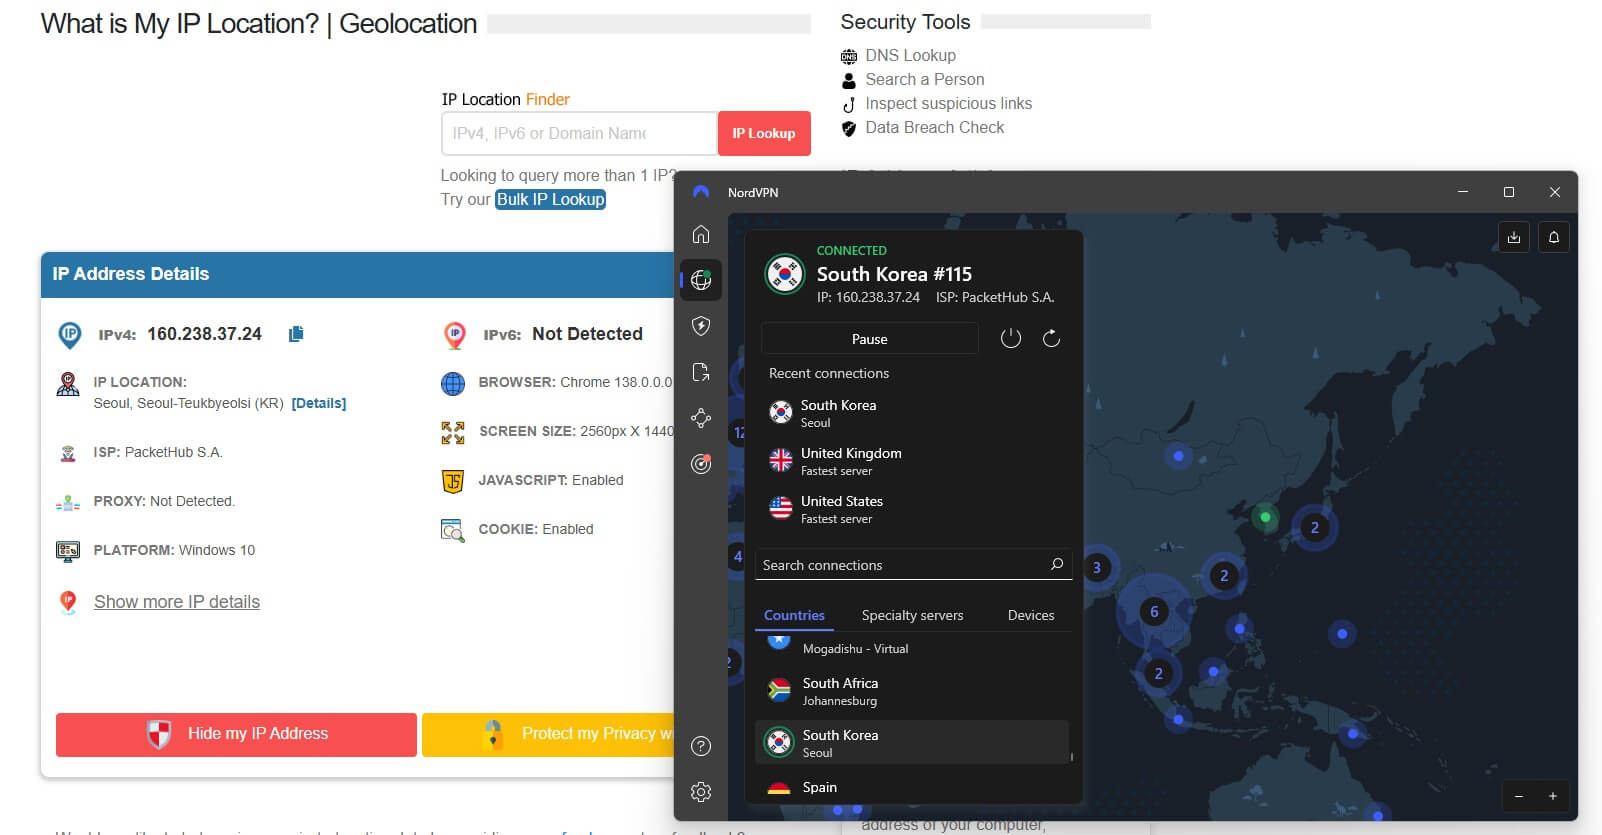This screenshot has height=835, width=1602.
Task: Open file share icon in NordVPN sidebar
Action: 701,372
